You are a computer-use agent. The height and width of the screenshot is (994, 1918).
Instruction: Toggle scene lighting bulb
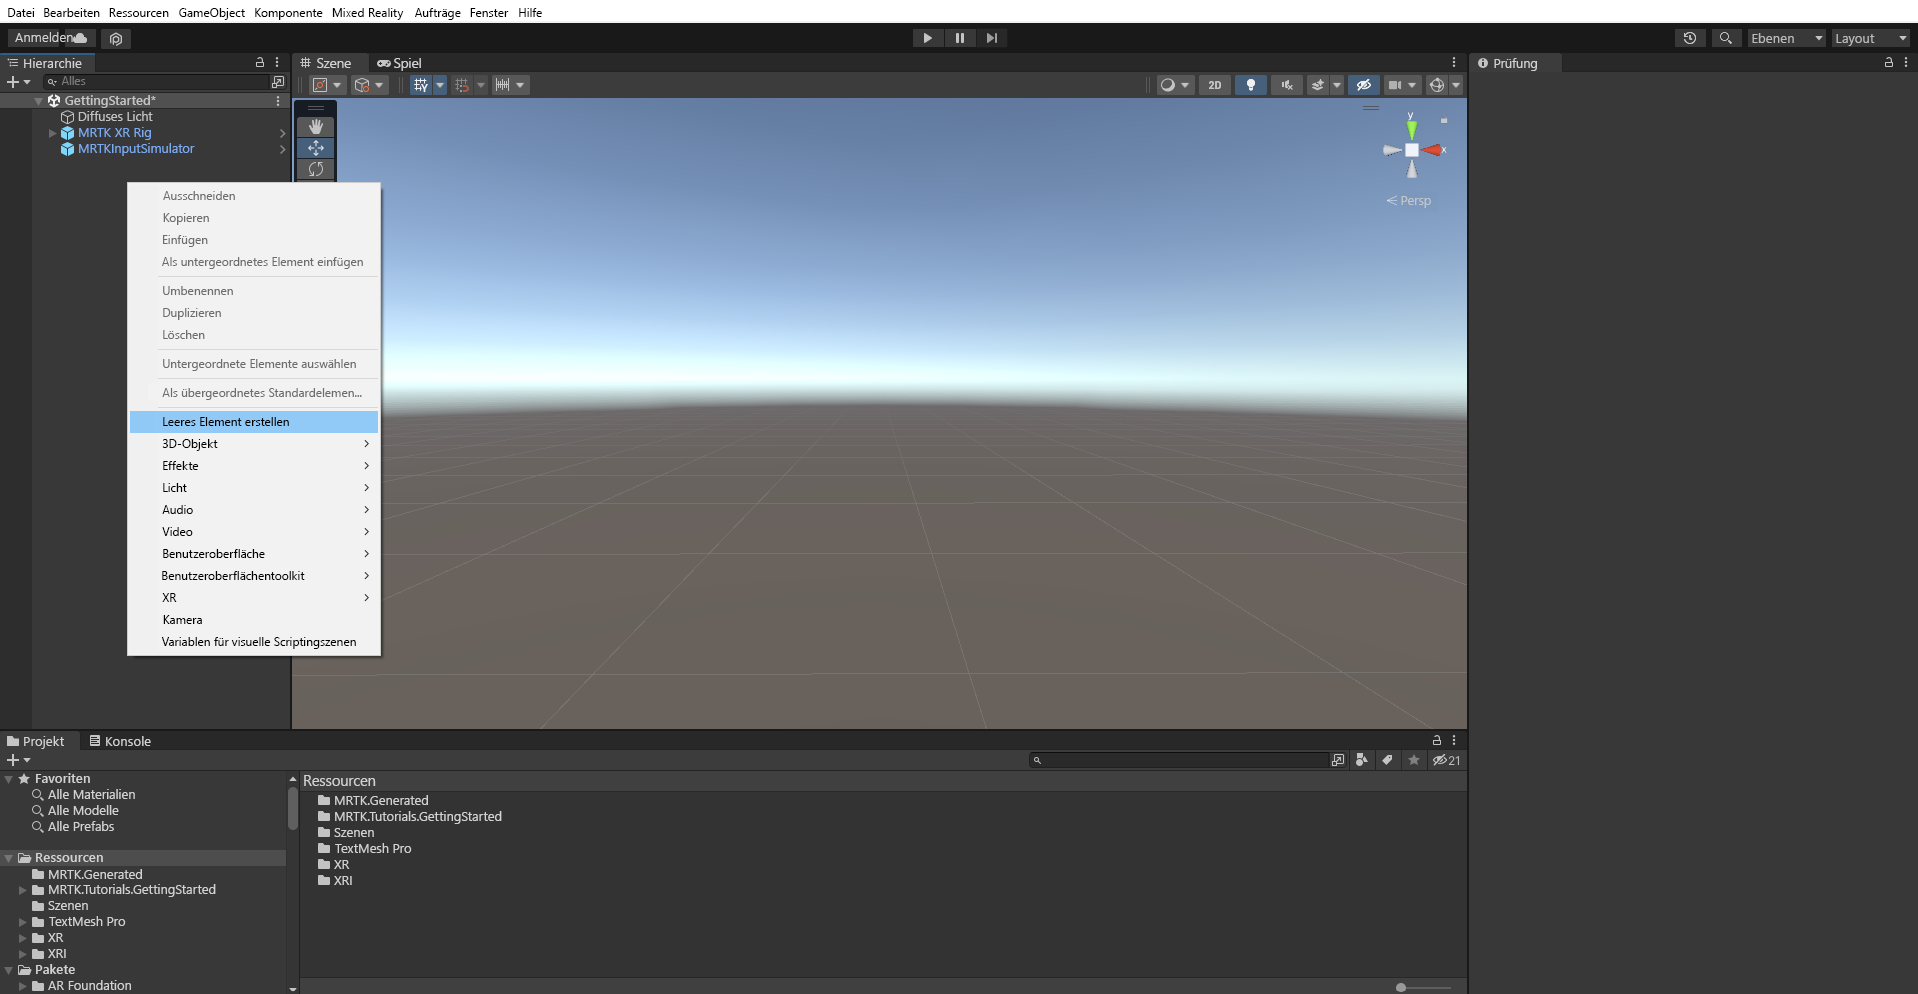[x=1251, y=85]
